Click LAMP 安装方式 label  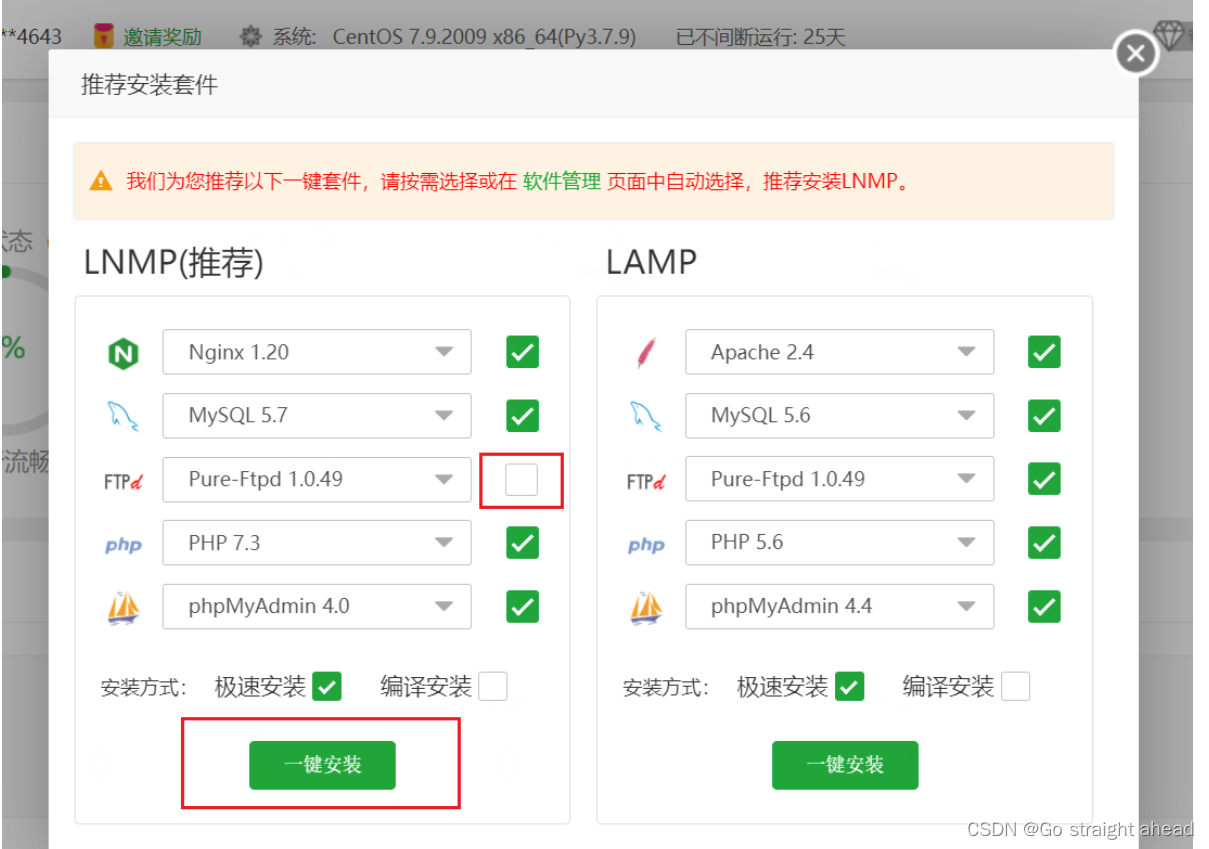(666, 688)
